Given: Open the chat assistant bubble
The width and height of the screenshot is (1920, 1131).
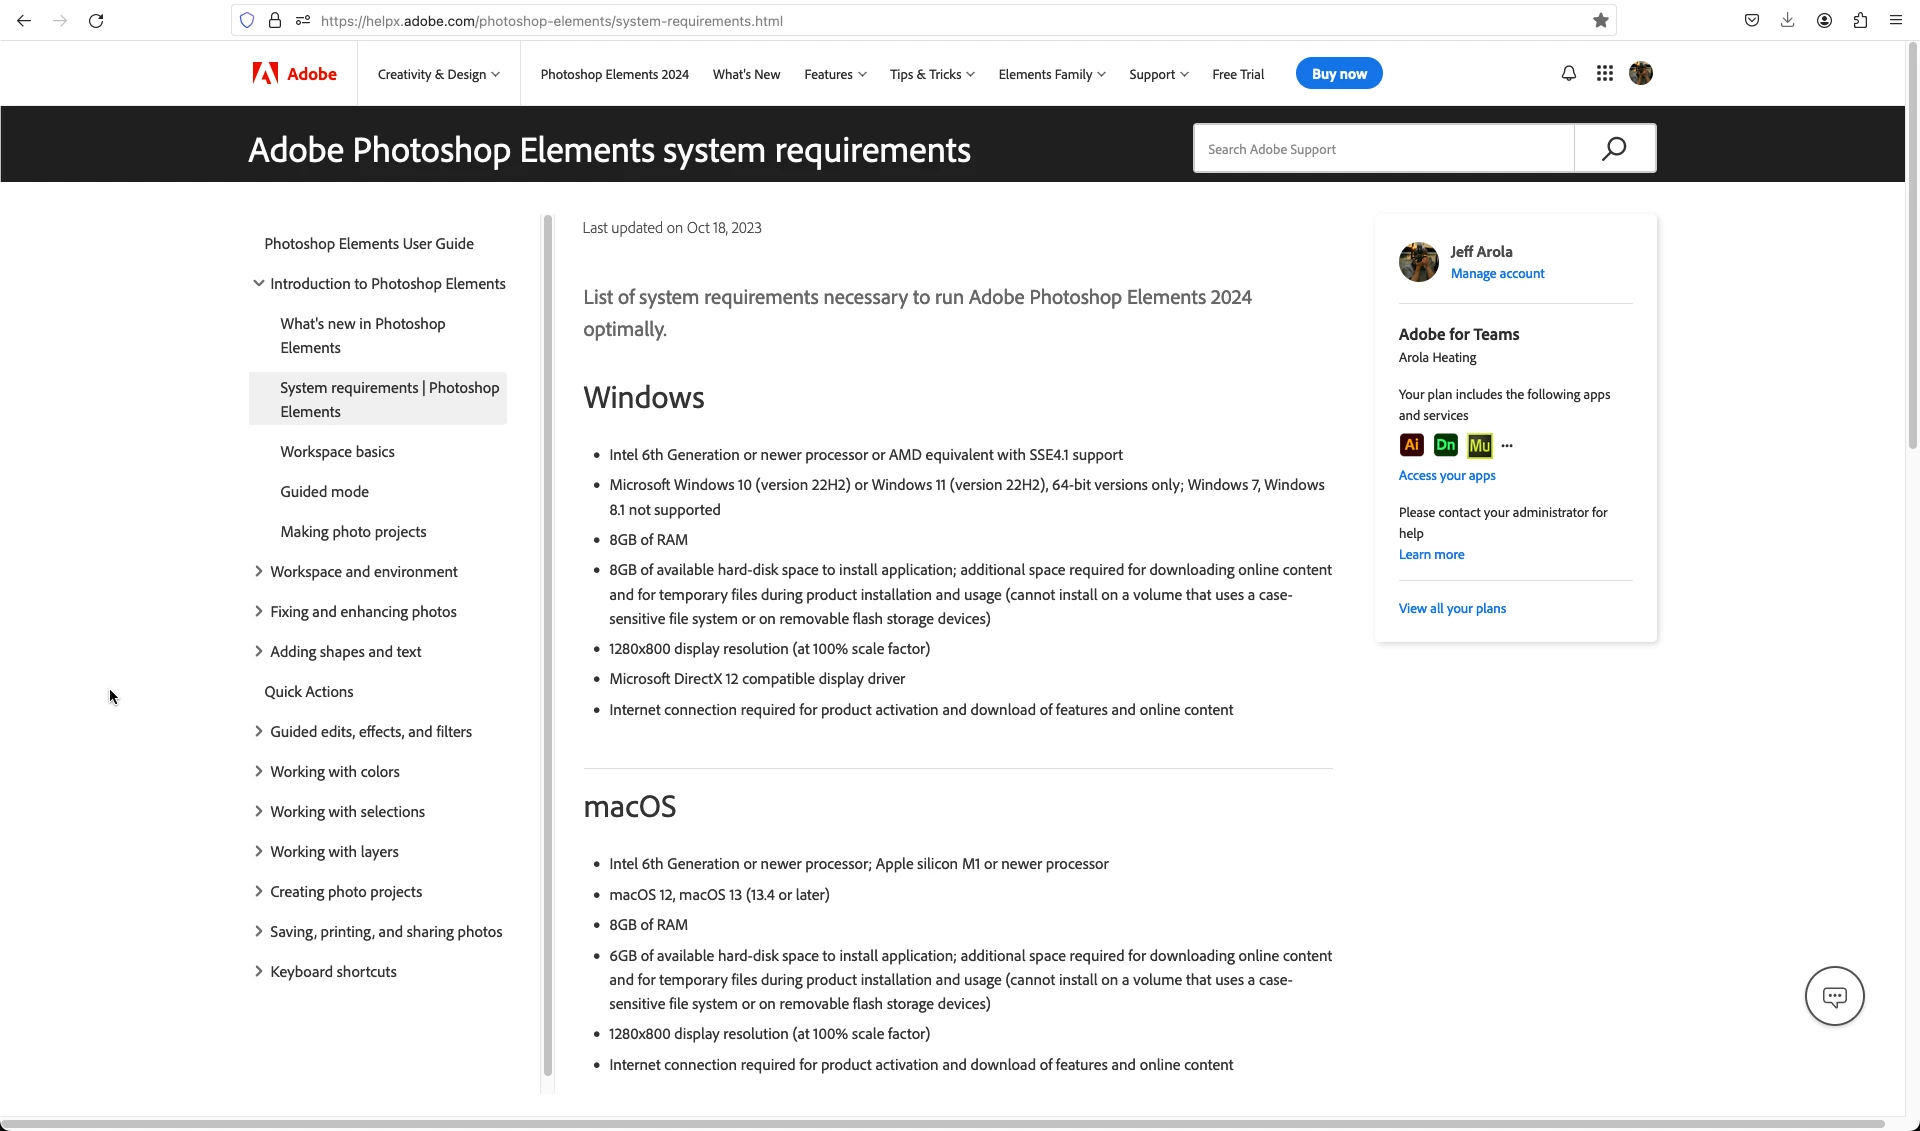Looking at the screenshot, I should pos(1834,996).
